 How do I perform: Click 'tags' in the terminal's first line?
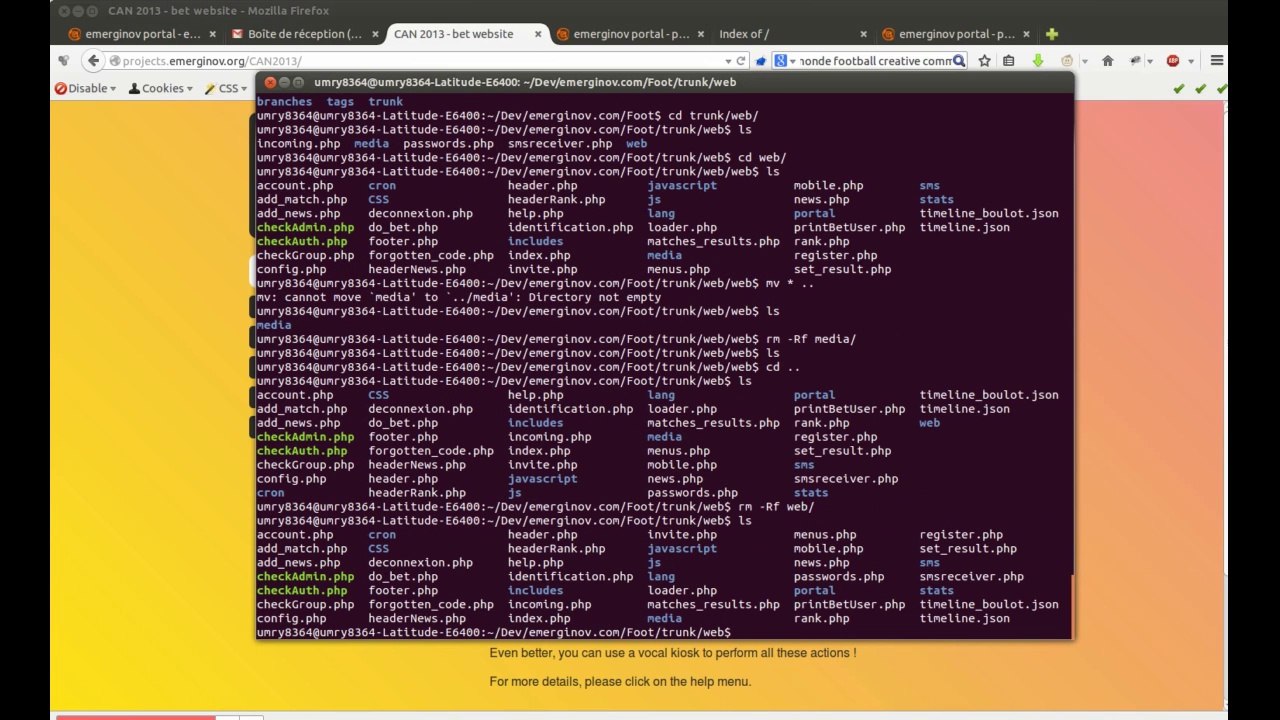[340, 101]
